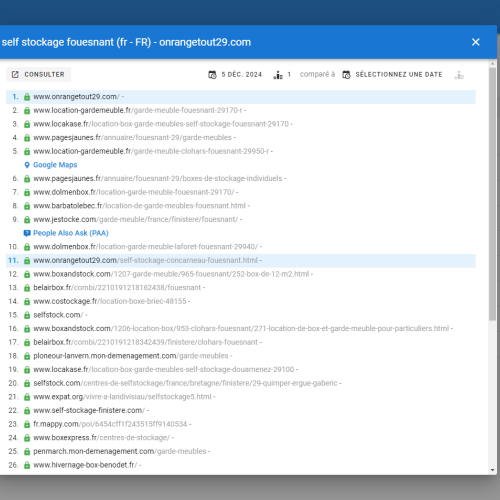Open result 2 garde-meuble-fouesnant-29170-r link
The image size is (500, 500).
[138, 110]
